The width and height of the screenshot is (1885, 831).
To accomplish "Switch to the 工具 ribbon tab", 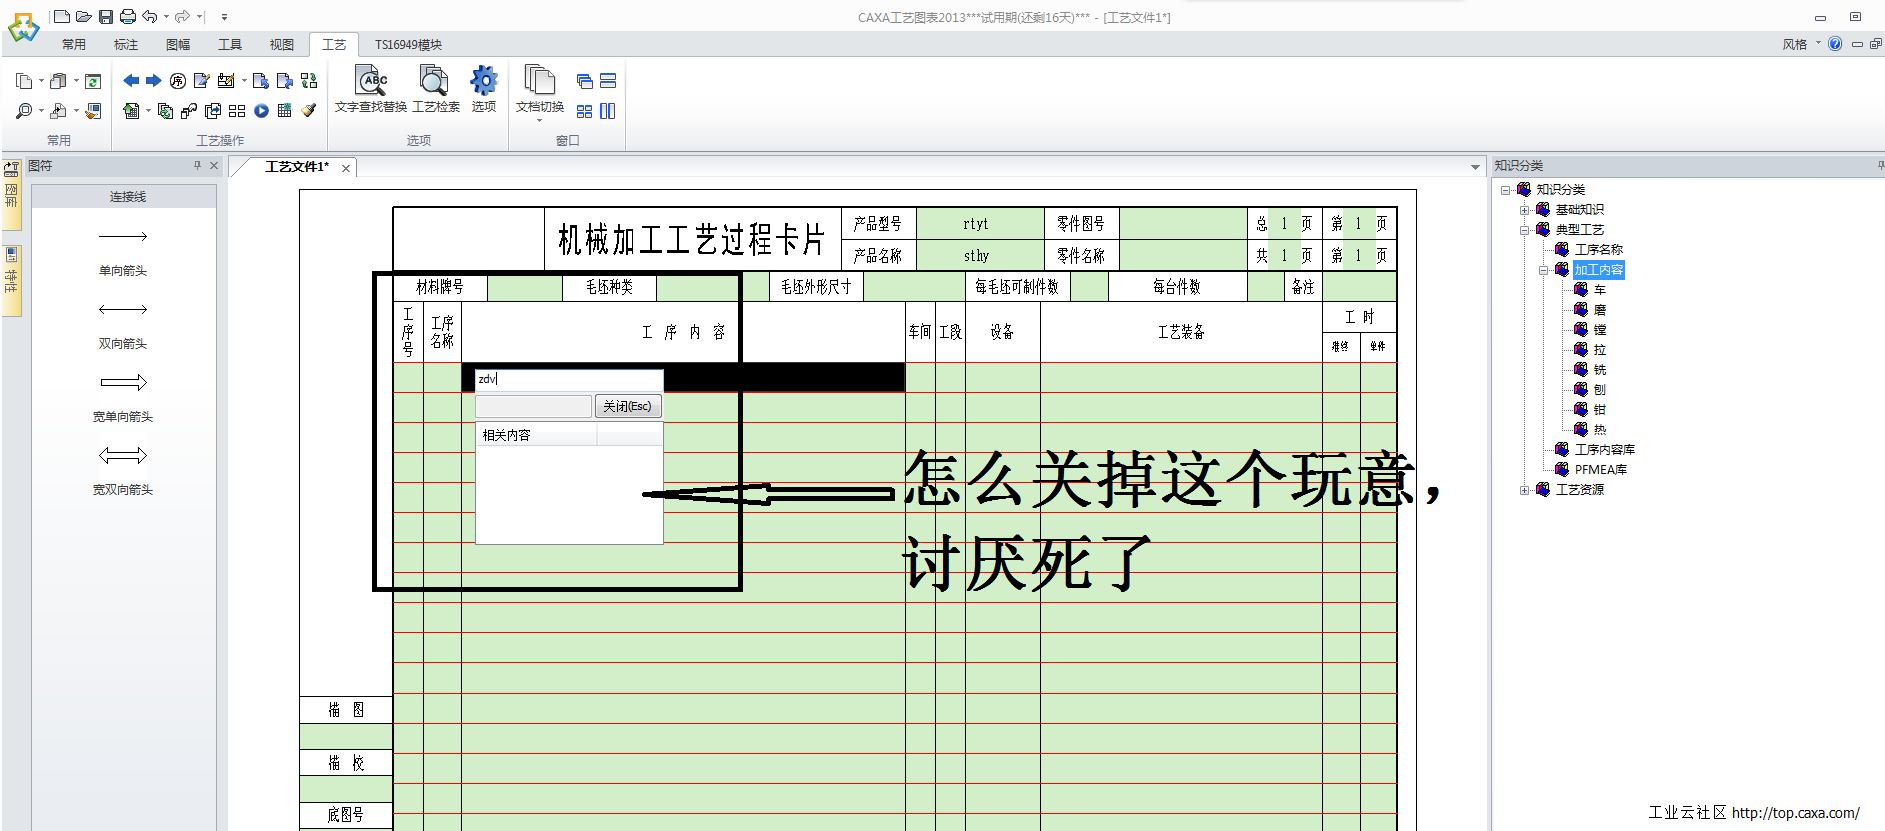I will coord(230,44).
